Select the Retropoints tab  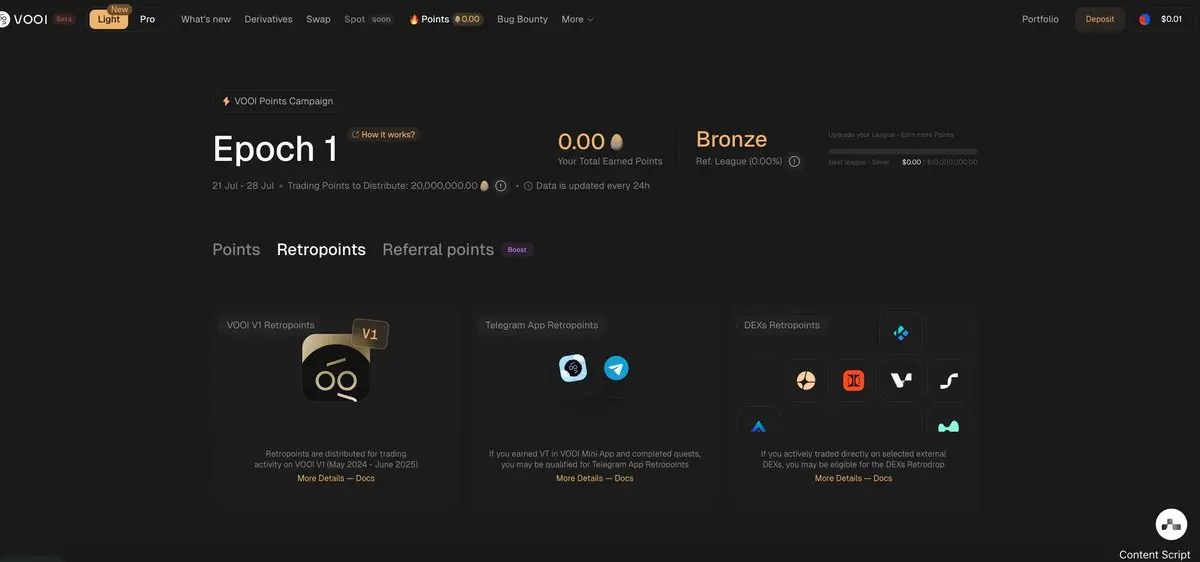pyautogui.click(x=321, y=250)
